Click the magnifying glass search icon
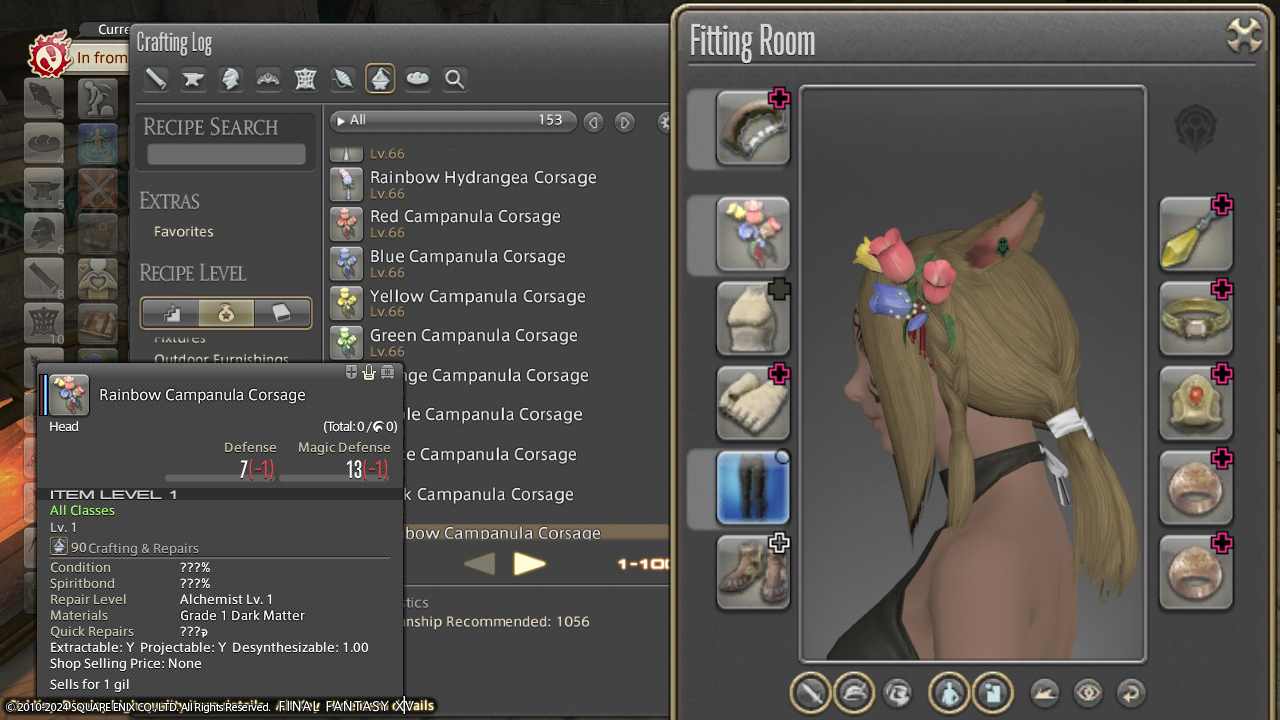 tap(455, 79)
